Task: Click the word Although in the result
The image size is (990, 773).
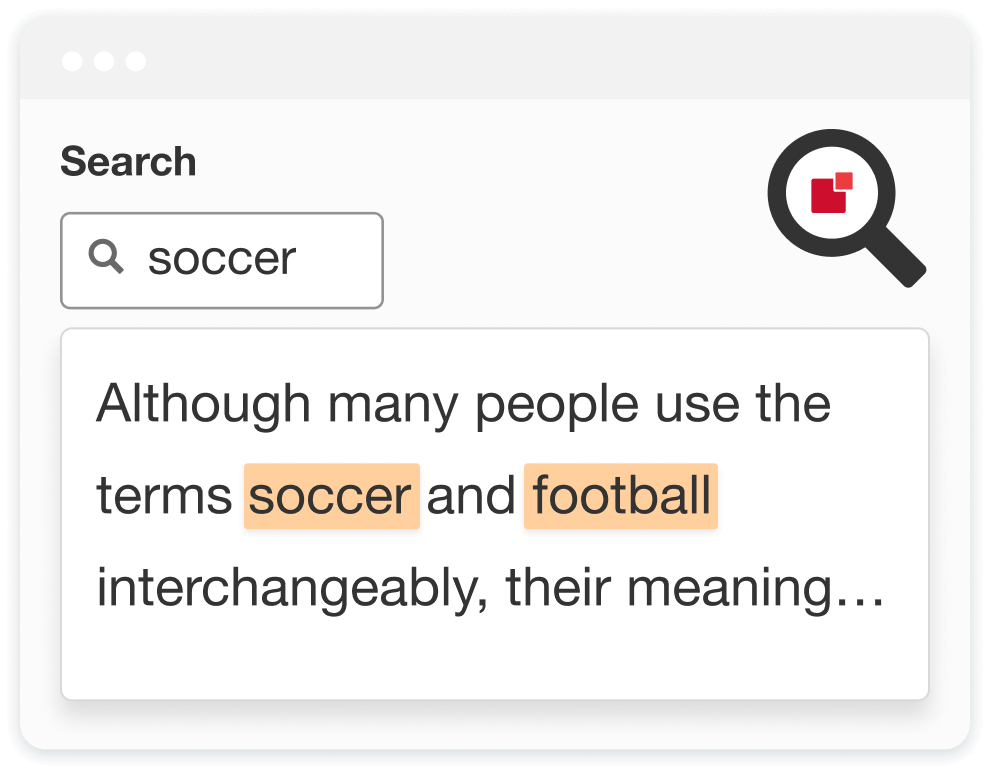Action: pos(203,406)
